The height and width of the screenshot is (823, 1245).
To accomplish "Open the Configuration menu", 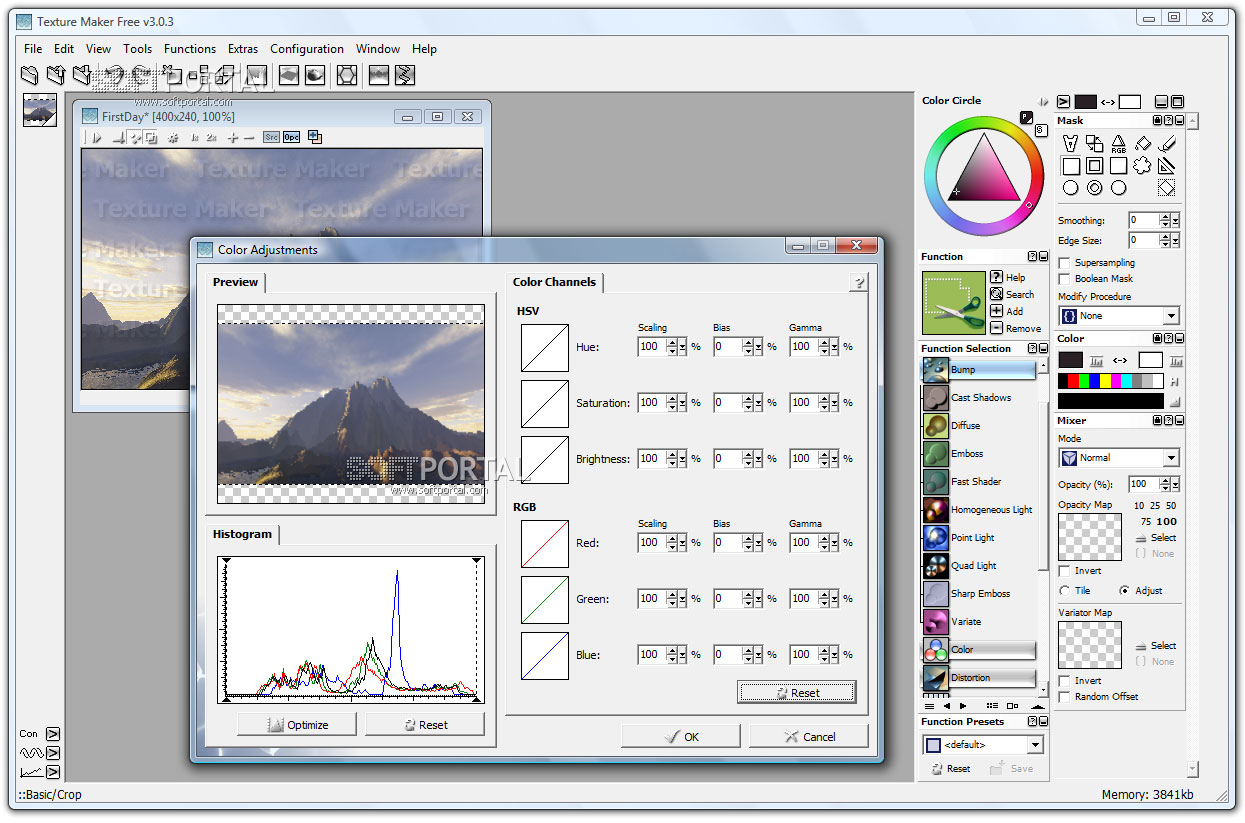I will click(x=307, y=49).
